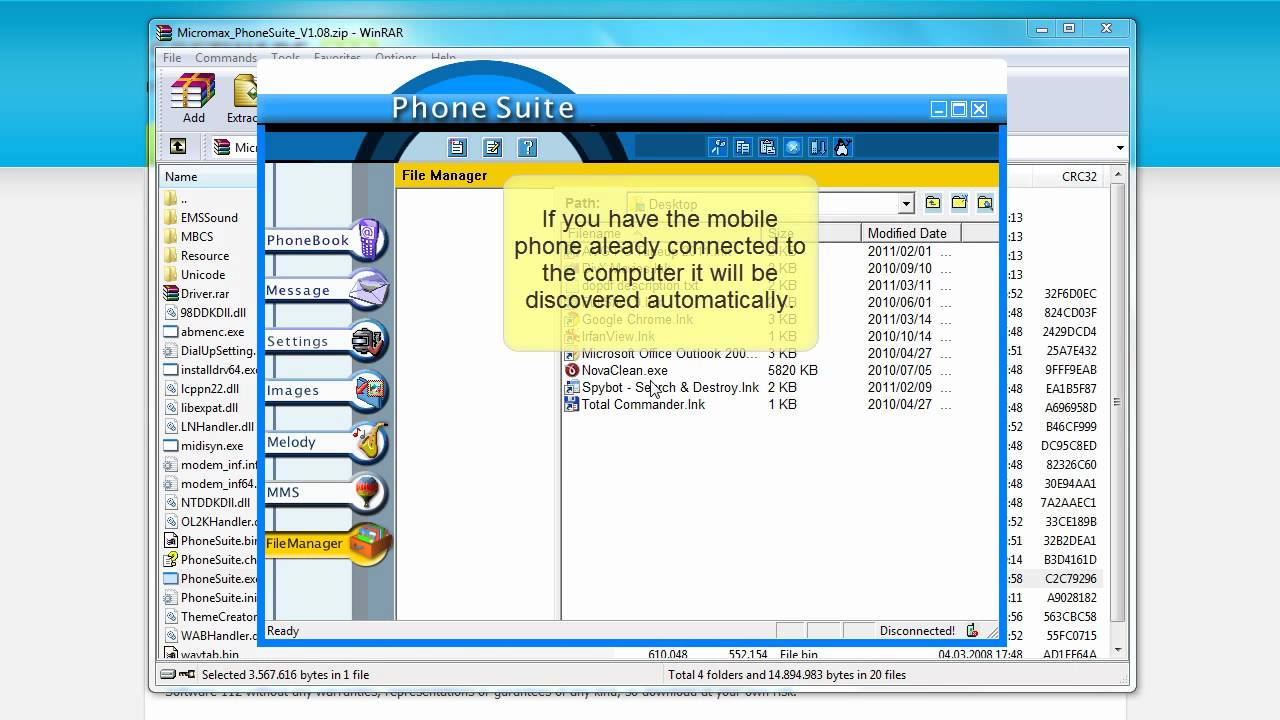Click the penguin toolbar icon

pos(842,147)
